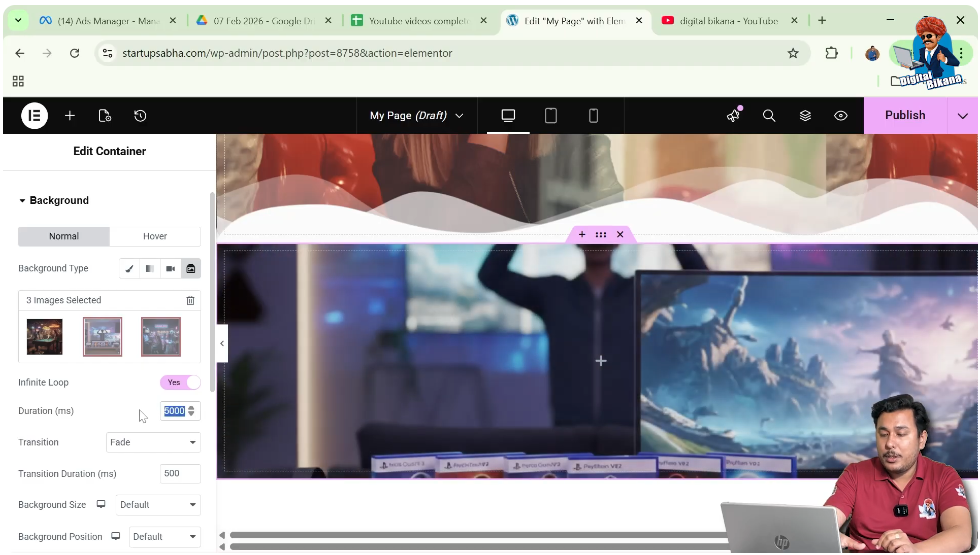The image size is (980, 555).
Task: Switch to mobile responsive view
Action: (x=593, y=115)
